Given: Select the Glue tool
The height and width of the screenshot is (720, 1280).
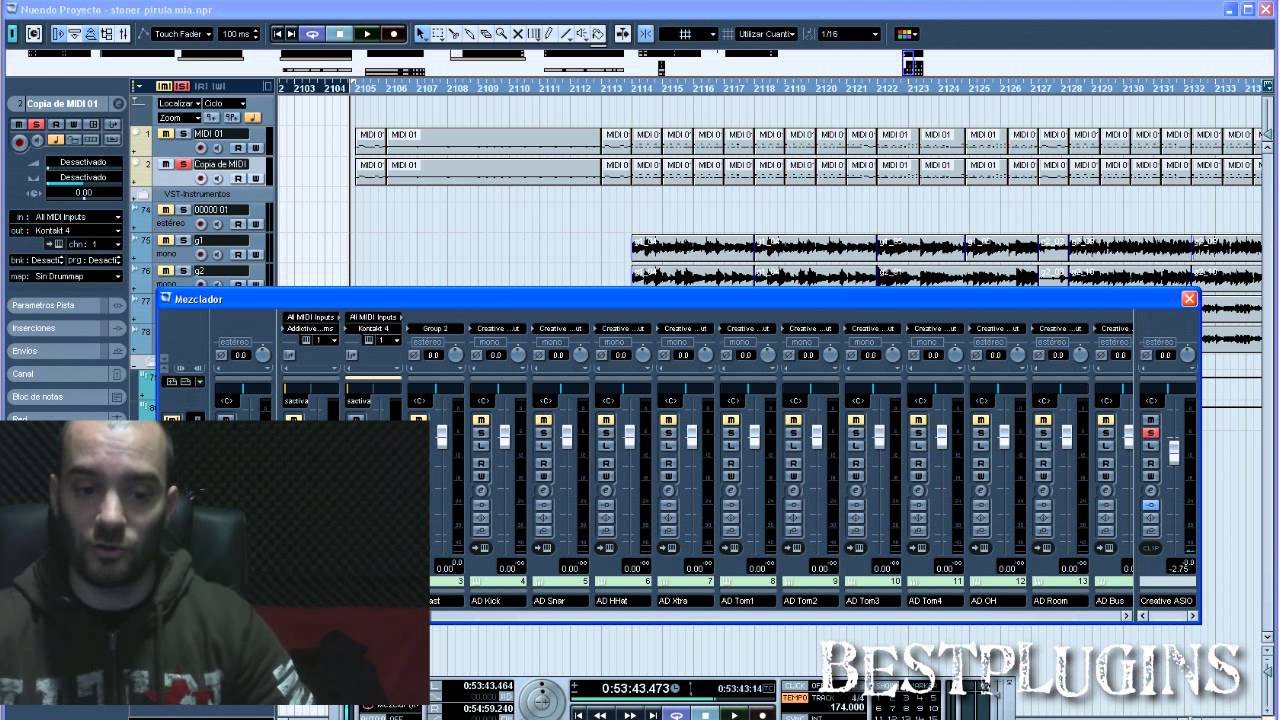Looking at the screenshot, I should click(x=469, y=34).
